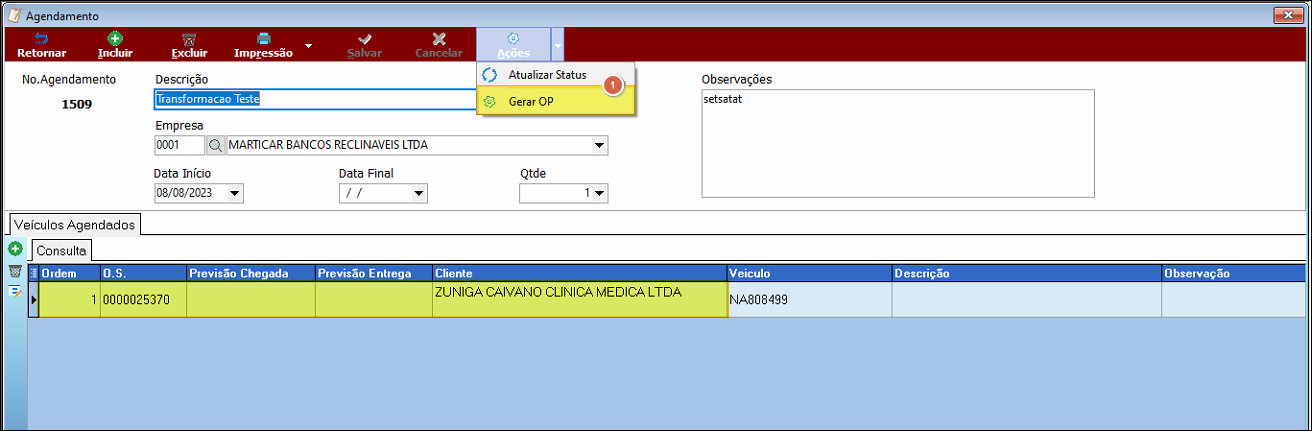
Task: Sort by Previsão Chegada column header
Action: [x=250, y=273]
